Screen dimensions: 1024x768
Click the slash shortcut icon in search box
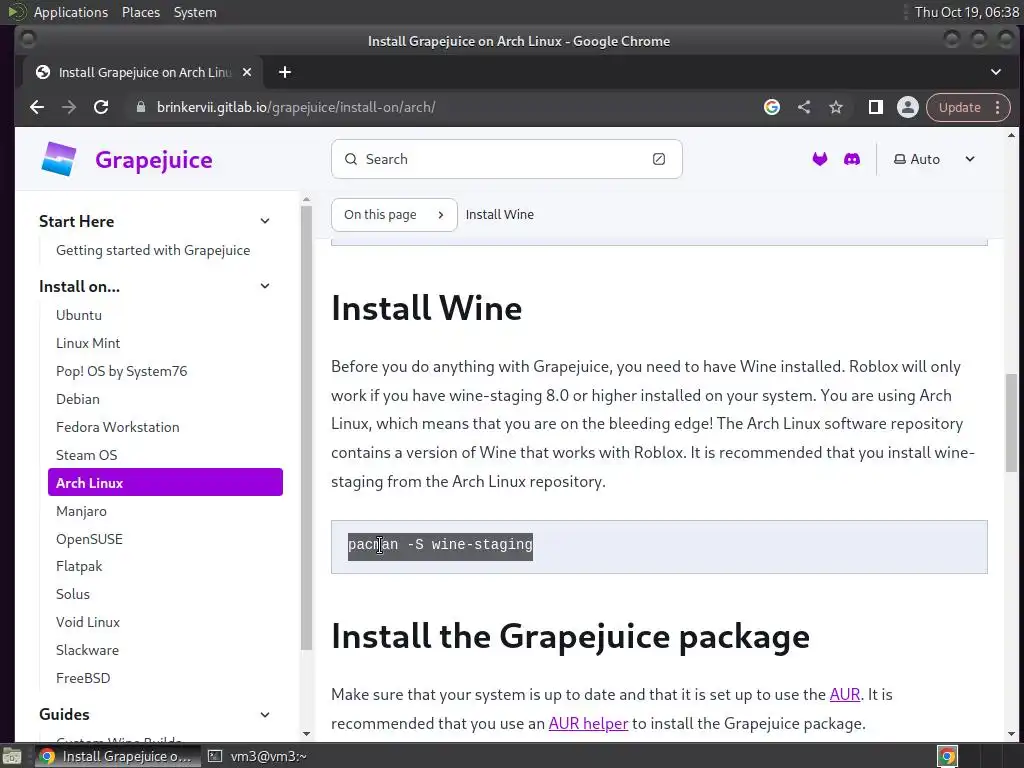click(x=659, y=159)
